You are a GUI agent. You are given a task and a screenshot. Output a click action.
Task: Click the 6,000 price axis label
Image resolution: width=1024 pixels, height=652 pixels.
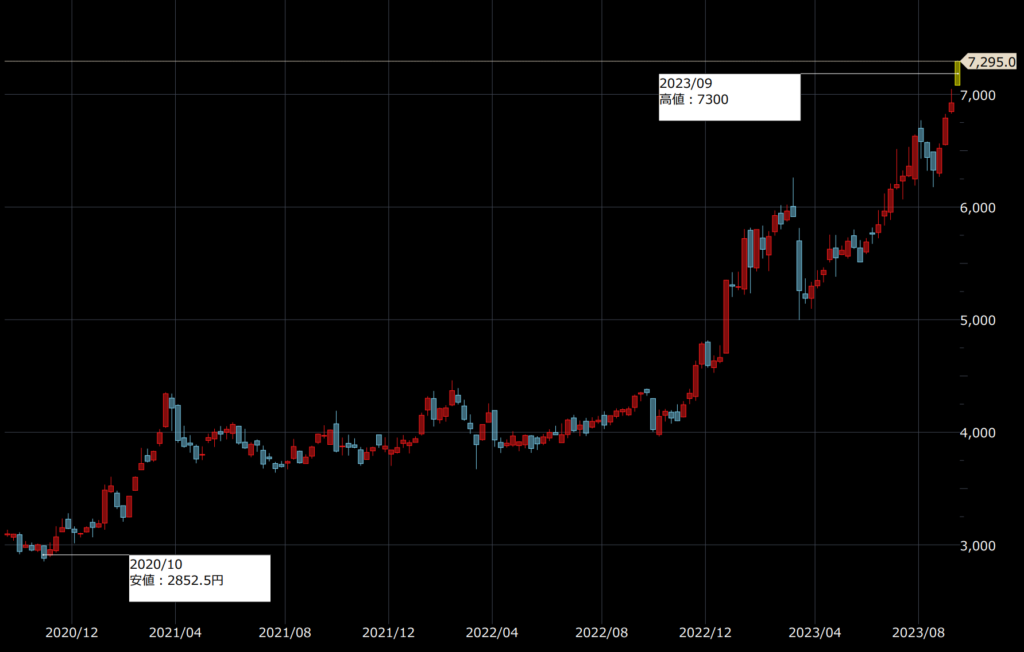(978, 208)
